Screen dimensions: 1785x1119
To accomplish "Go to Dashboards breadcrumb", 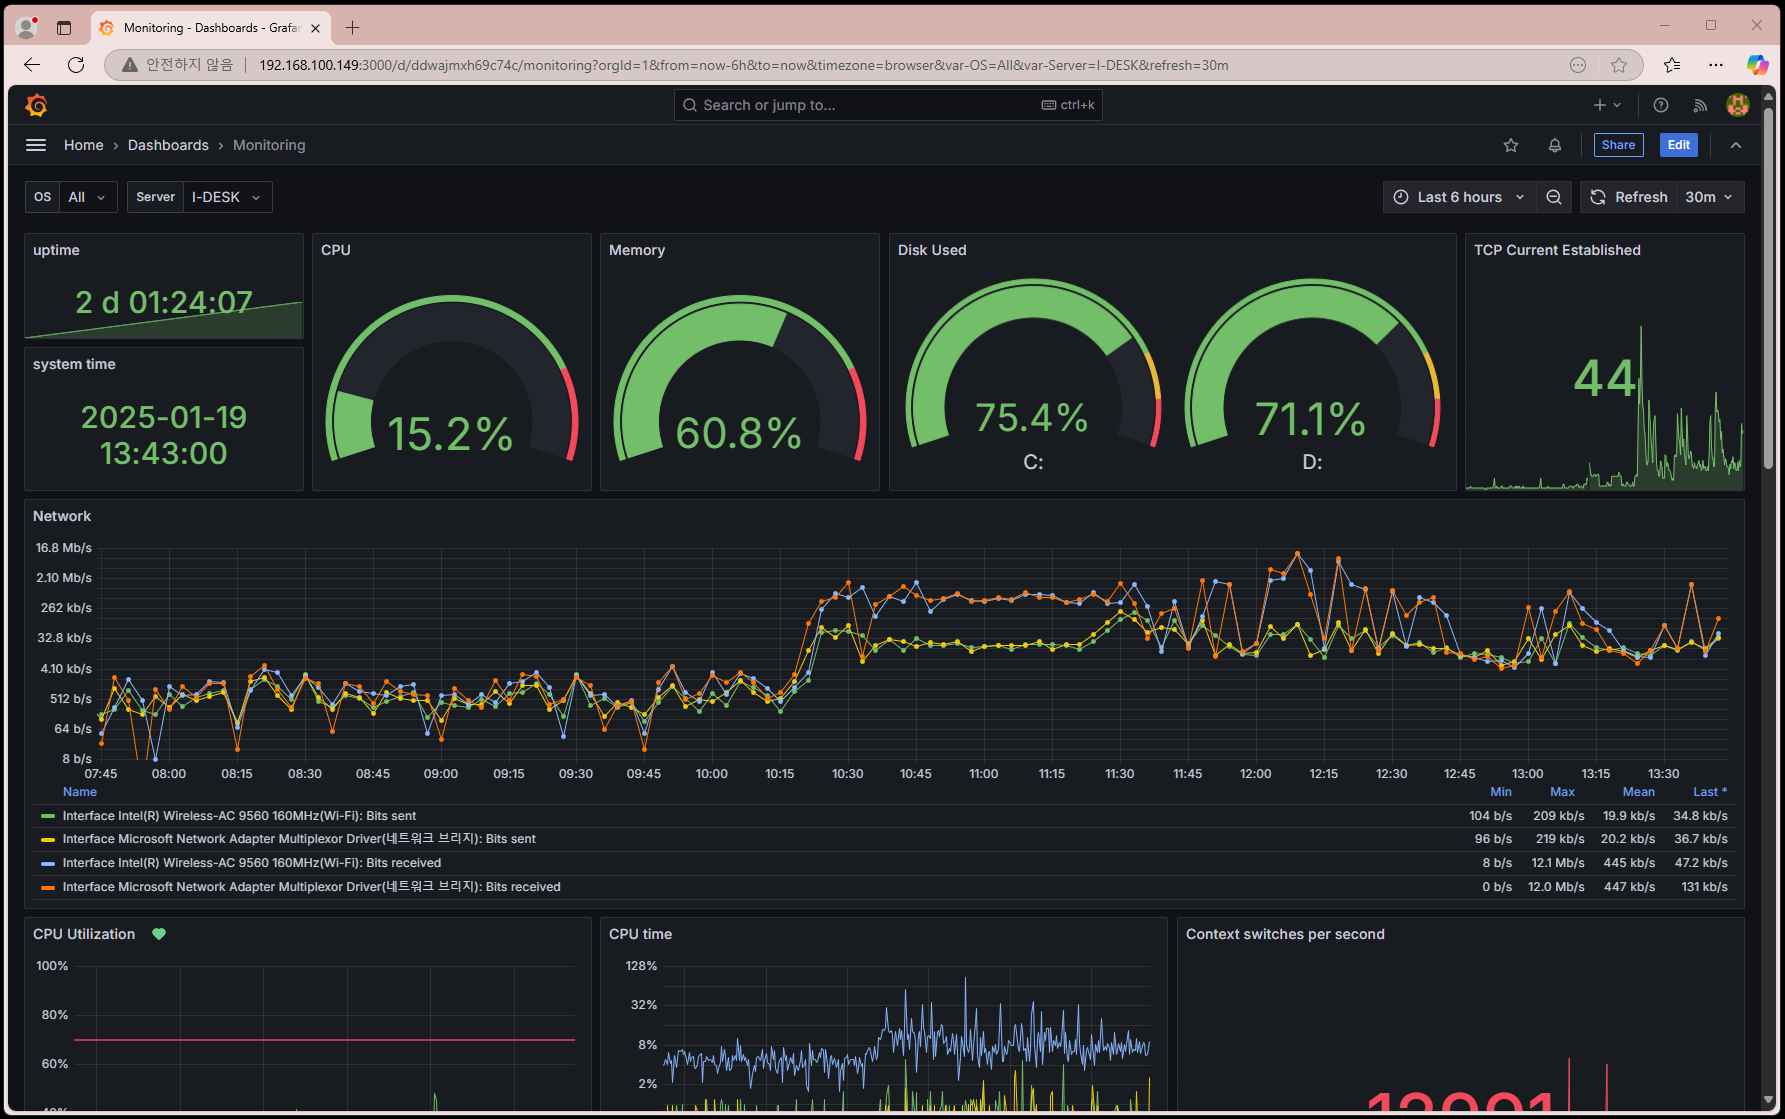I will pos(168,145).
